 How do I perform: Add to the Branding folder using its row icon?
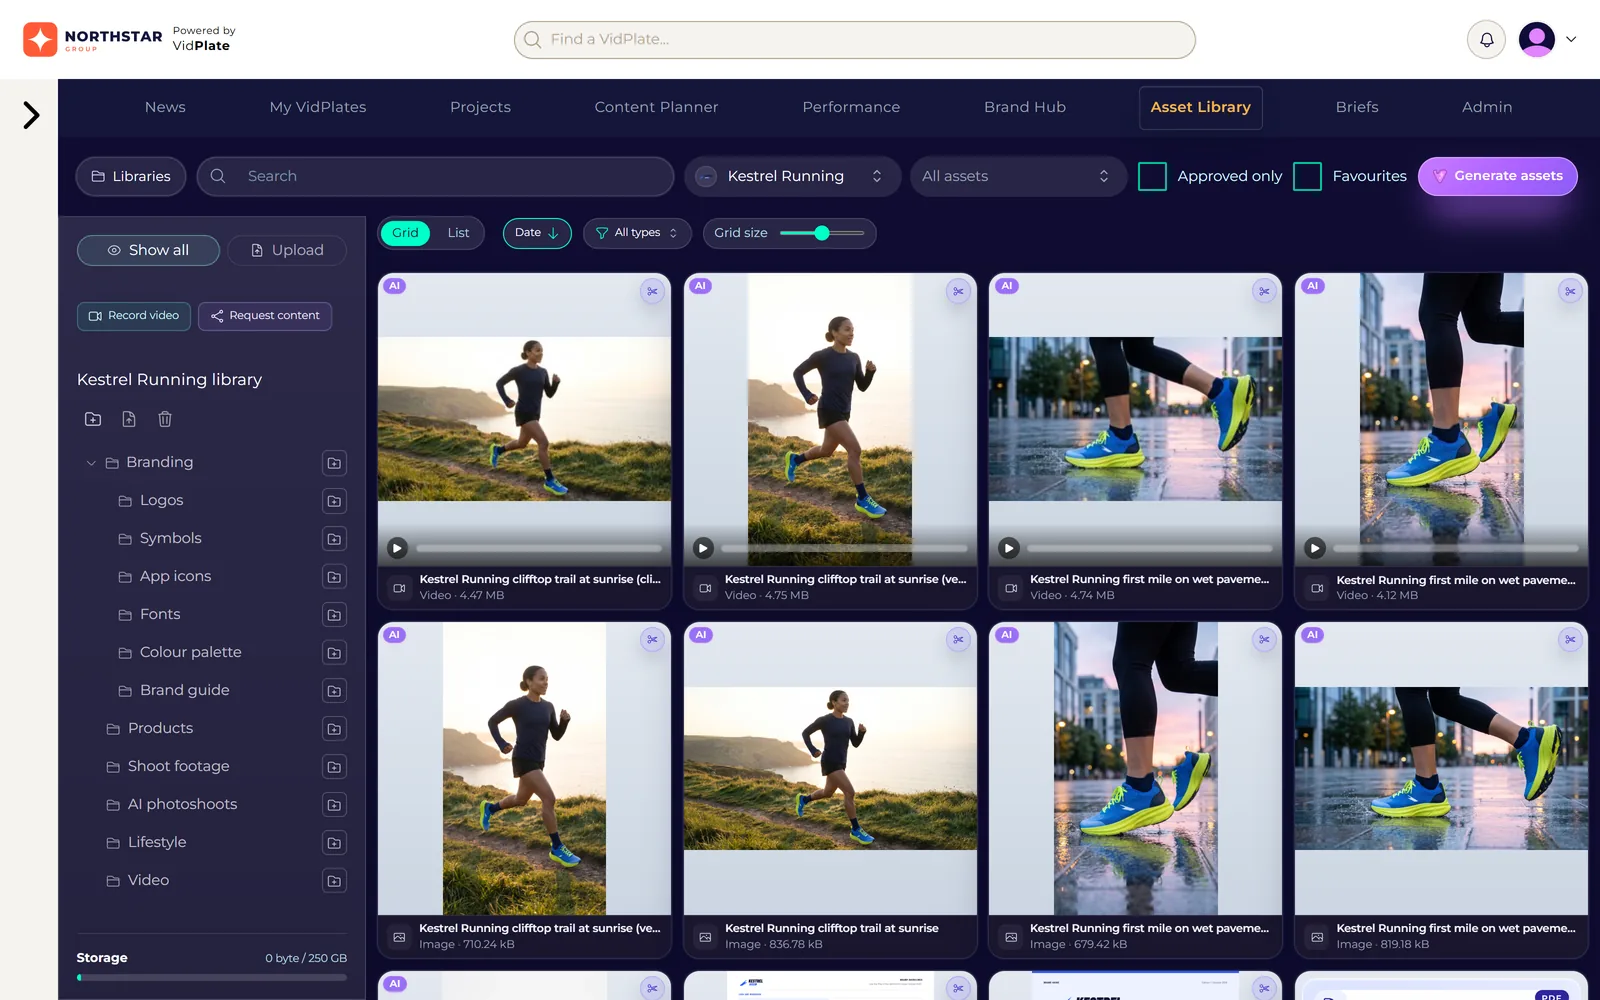point(334,463)
